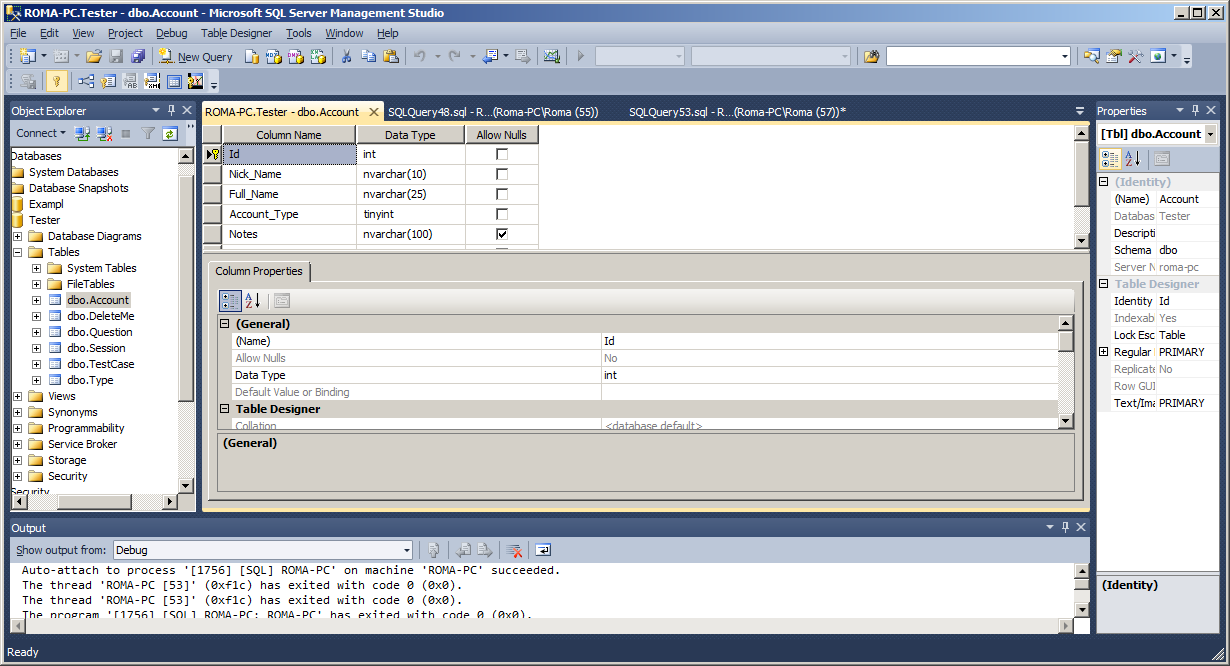Viewport: 1230px width, 666px height.
Task: Click the Analysis Services MDX Query icon
Action: pyautogui.click(x=273, y=56)
